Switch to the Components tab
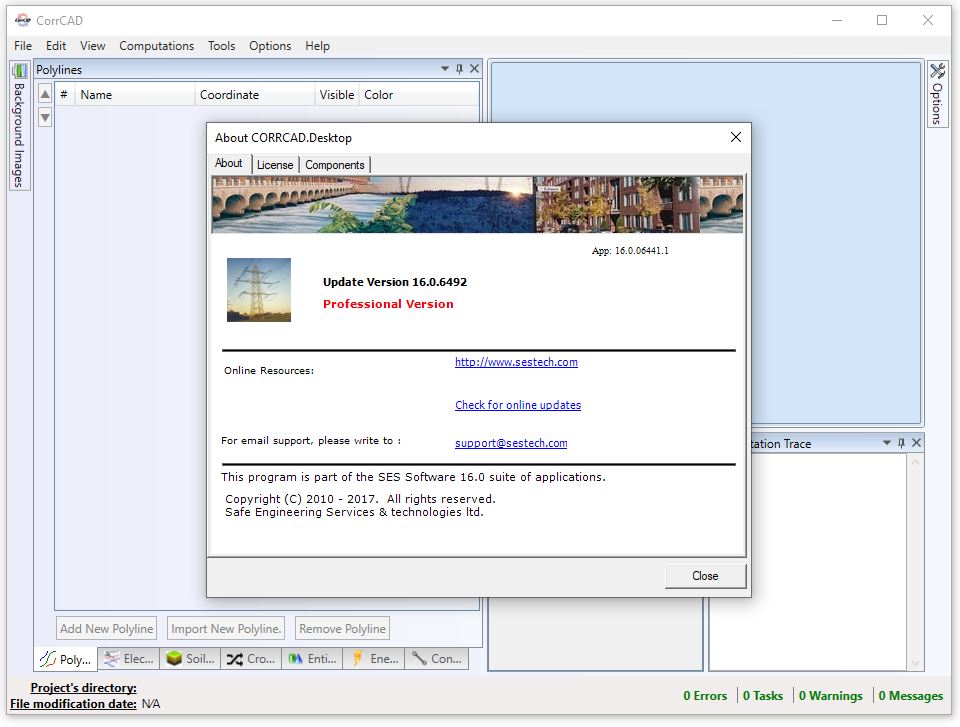This screenshot has width=960, height=727. pyautogui.click(x=335, y=164)
